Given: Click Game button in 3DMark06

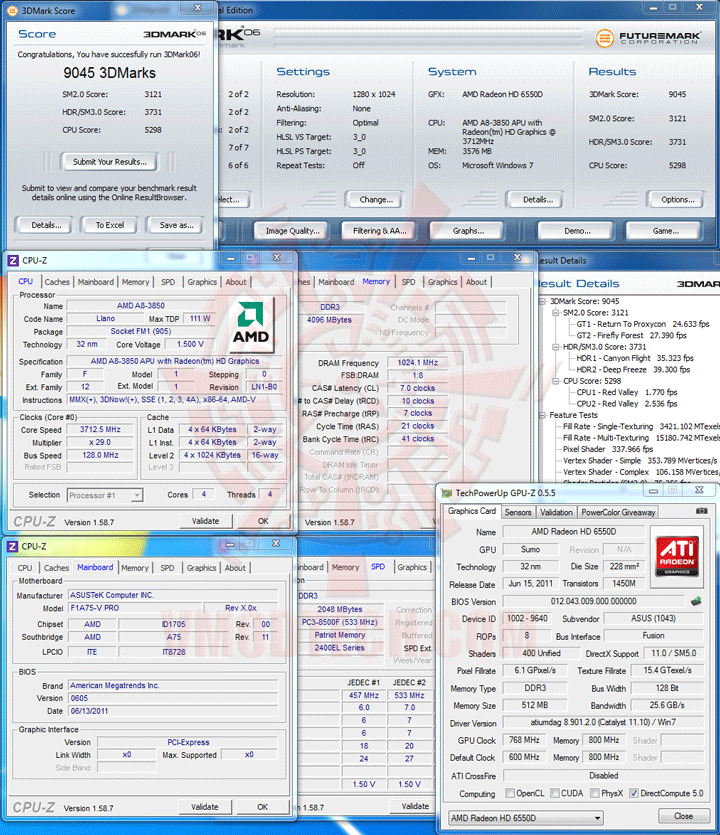Looking at the screenshot, I should click(x=665, y=231).
